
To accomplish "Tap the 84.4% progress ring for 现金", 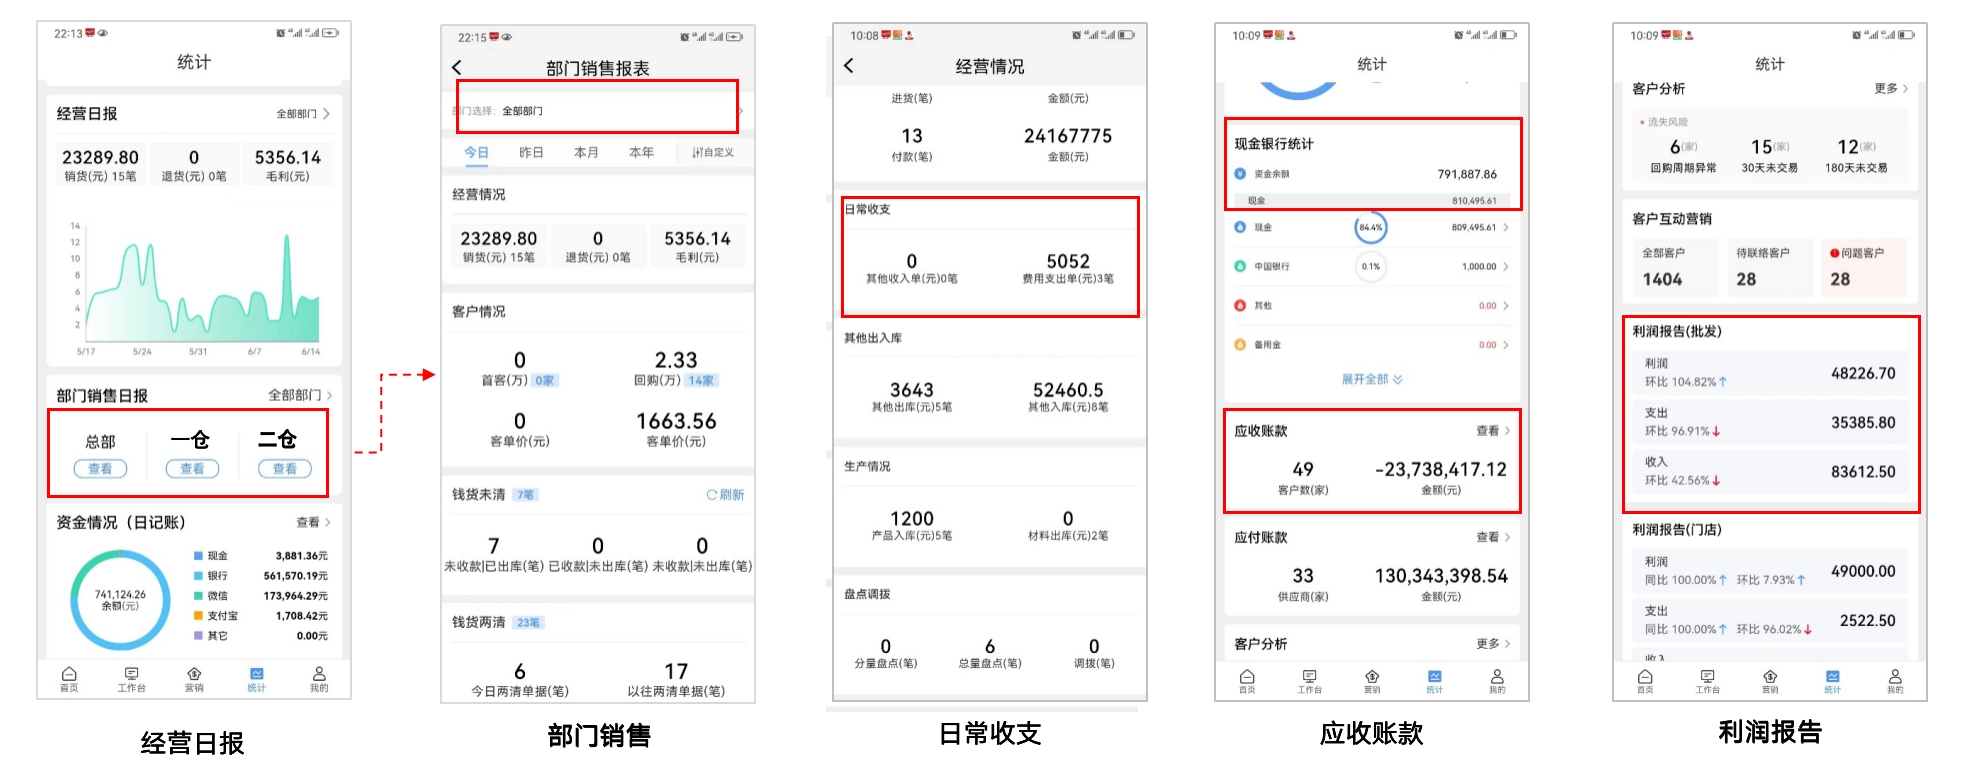I will pos(1370,228).
